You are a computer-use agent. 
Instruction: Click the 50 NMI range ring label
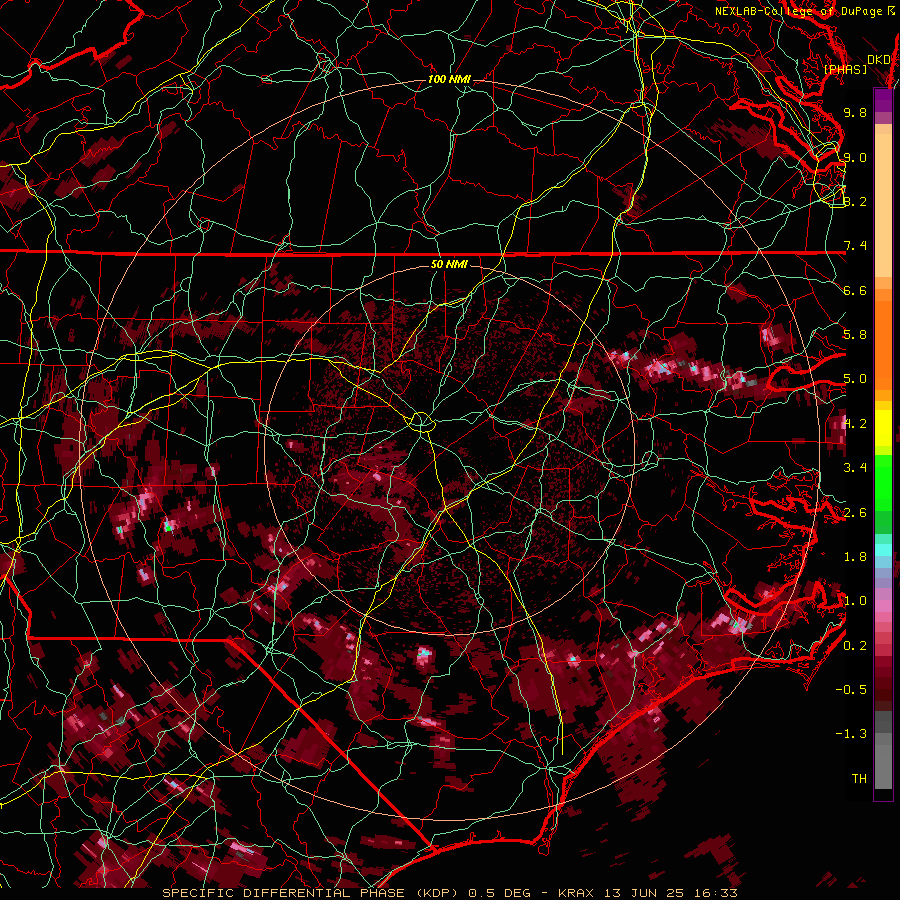[x=449, y=265]
